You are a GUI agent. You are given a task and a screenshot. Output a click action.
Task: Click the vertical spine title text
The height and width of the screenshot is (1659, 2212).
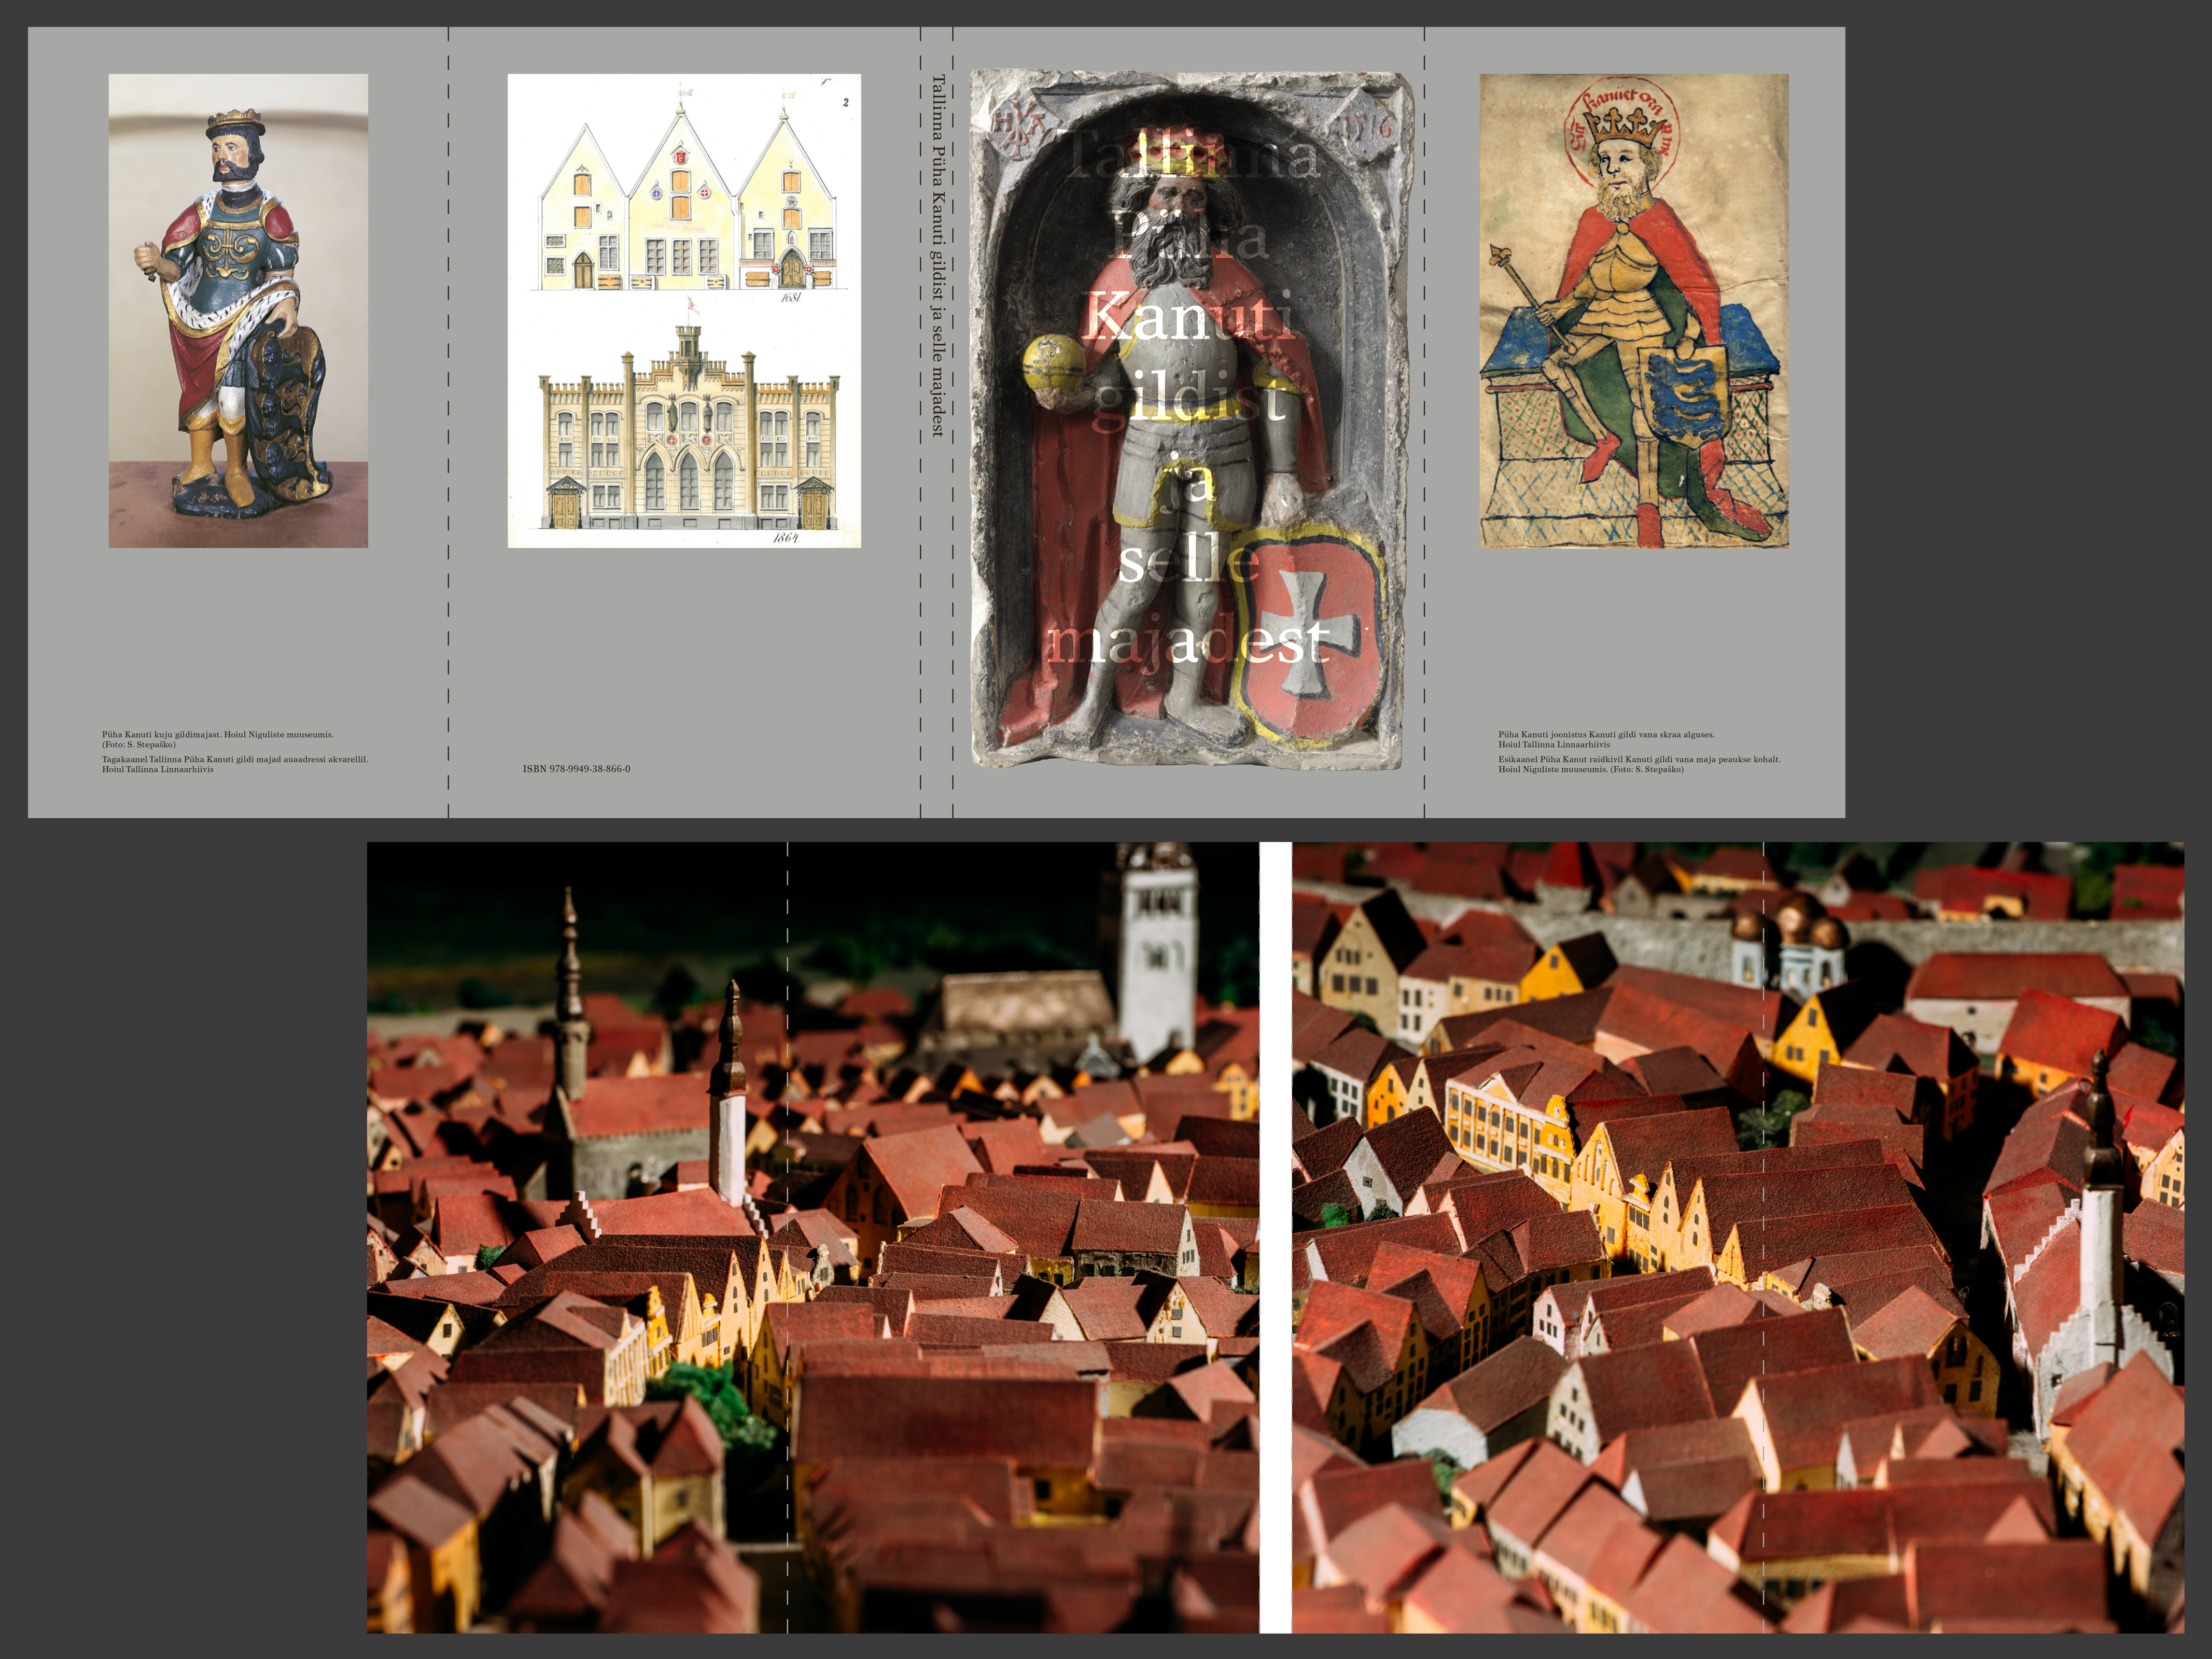click(937, 256)
